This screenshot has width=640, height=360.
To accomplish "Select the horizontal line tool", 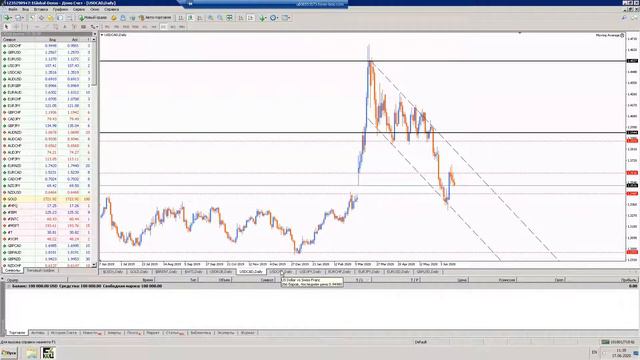I will (37, 27).
